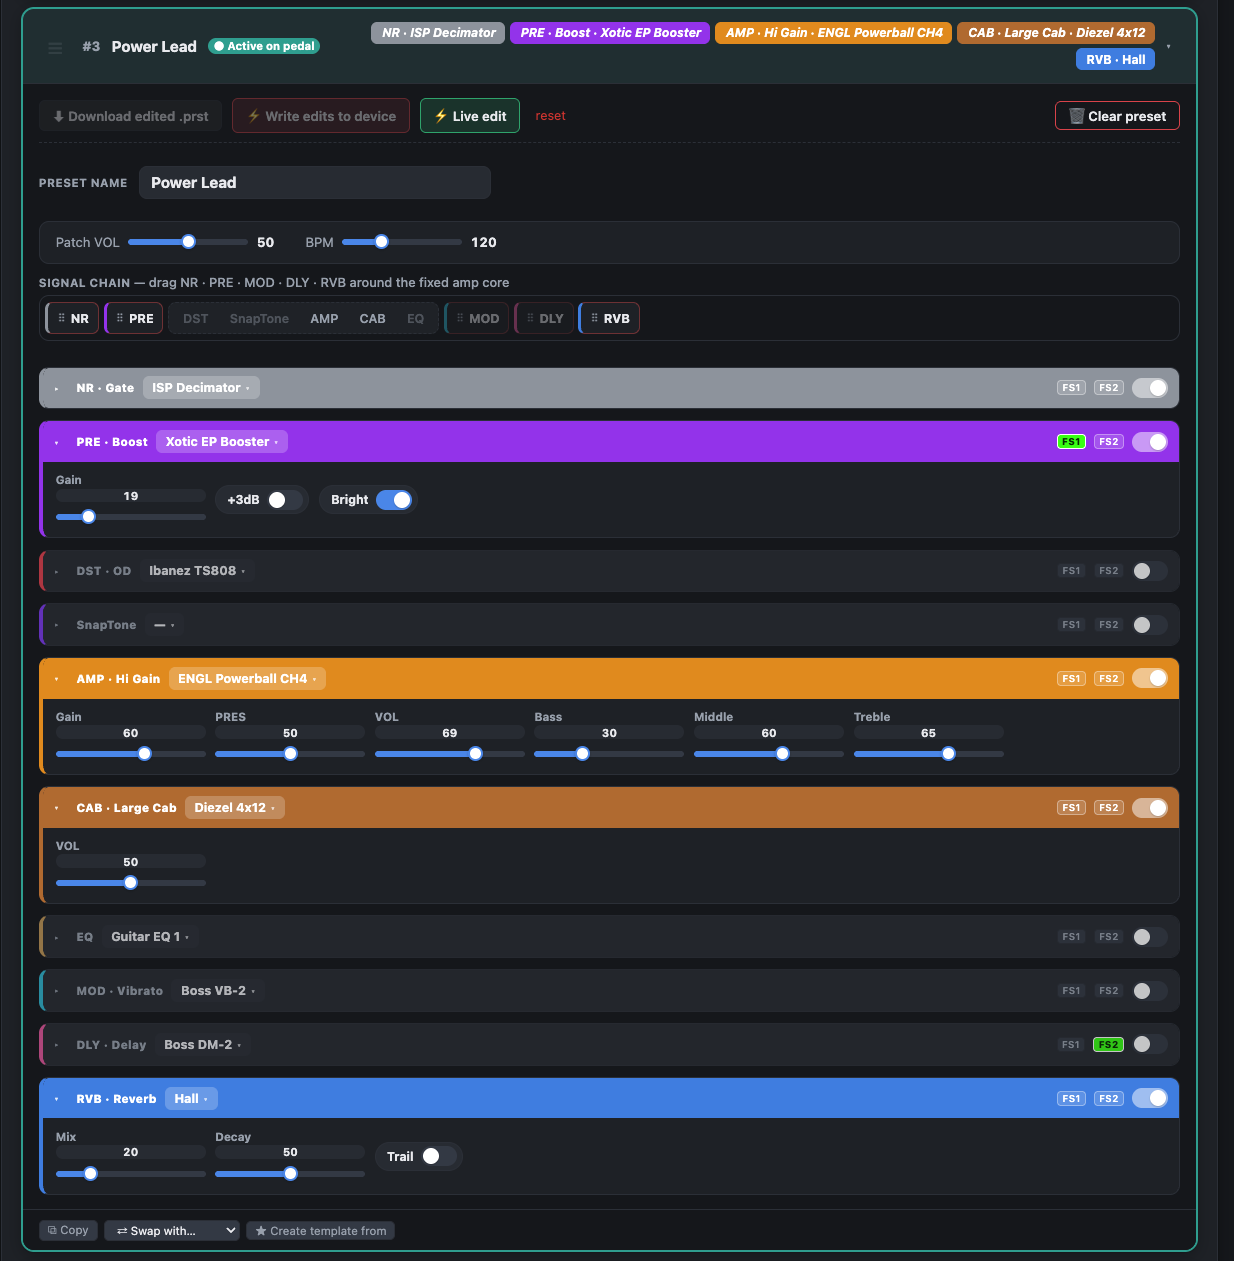Screen dimensions: 1234x1261
Task: Click the FS2 badge on SnapTone row
Action: point(1108,625)
